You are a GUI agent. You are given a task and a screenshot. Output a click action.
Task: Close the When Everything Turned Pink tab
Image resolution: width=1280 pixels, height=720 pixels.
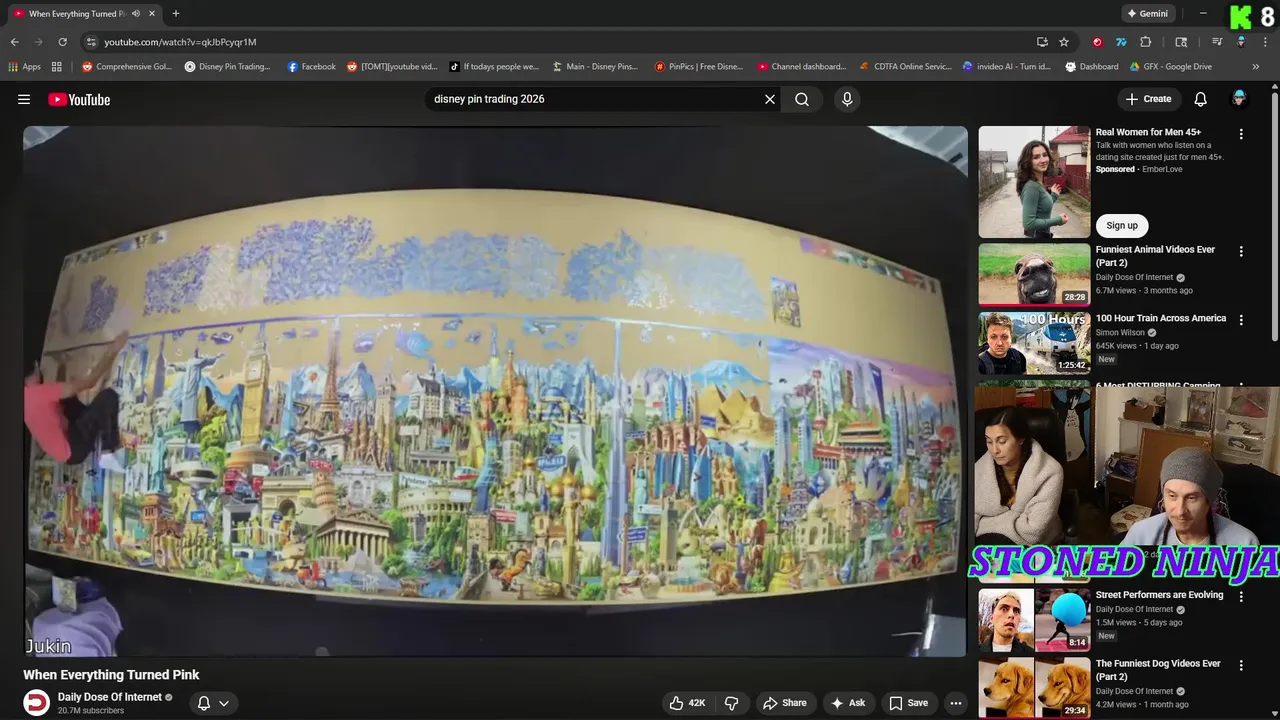point(152,14)
